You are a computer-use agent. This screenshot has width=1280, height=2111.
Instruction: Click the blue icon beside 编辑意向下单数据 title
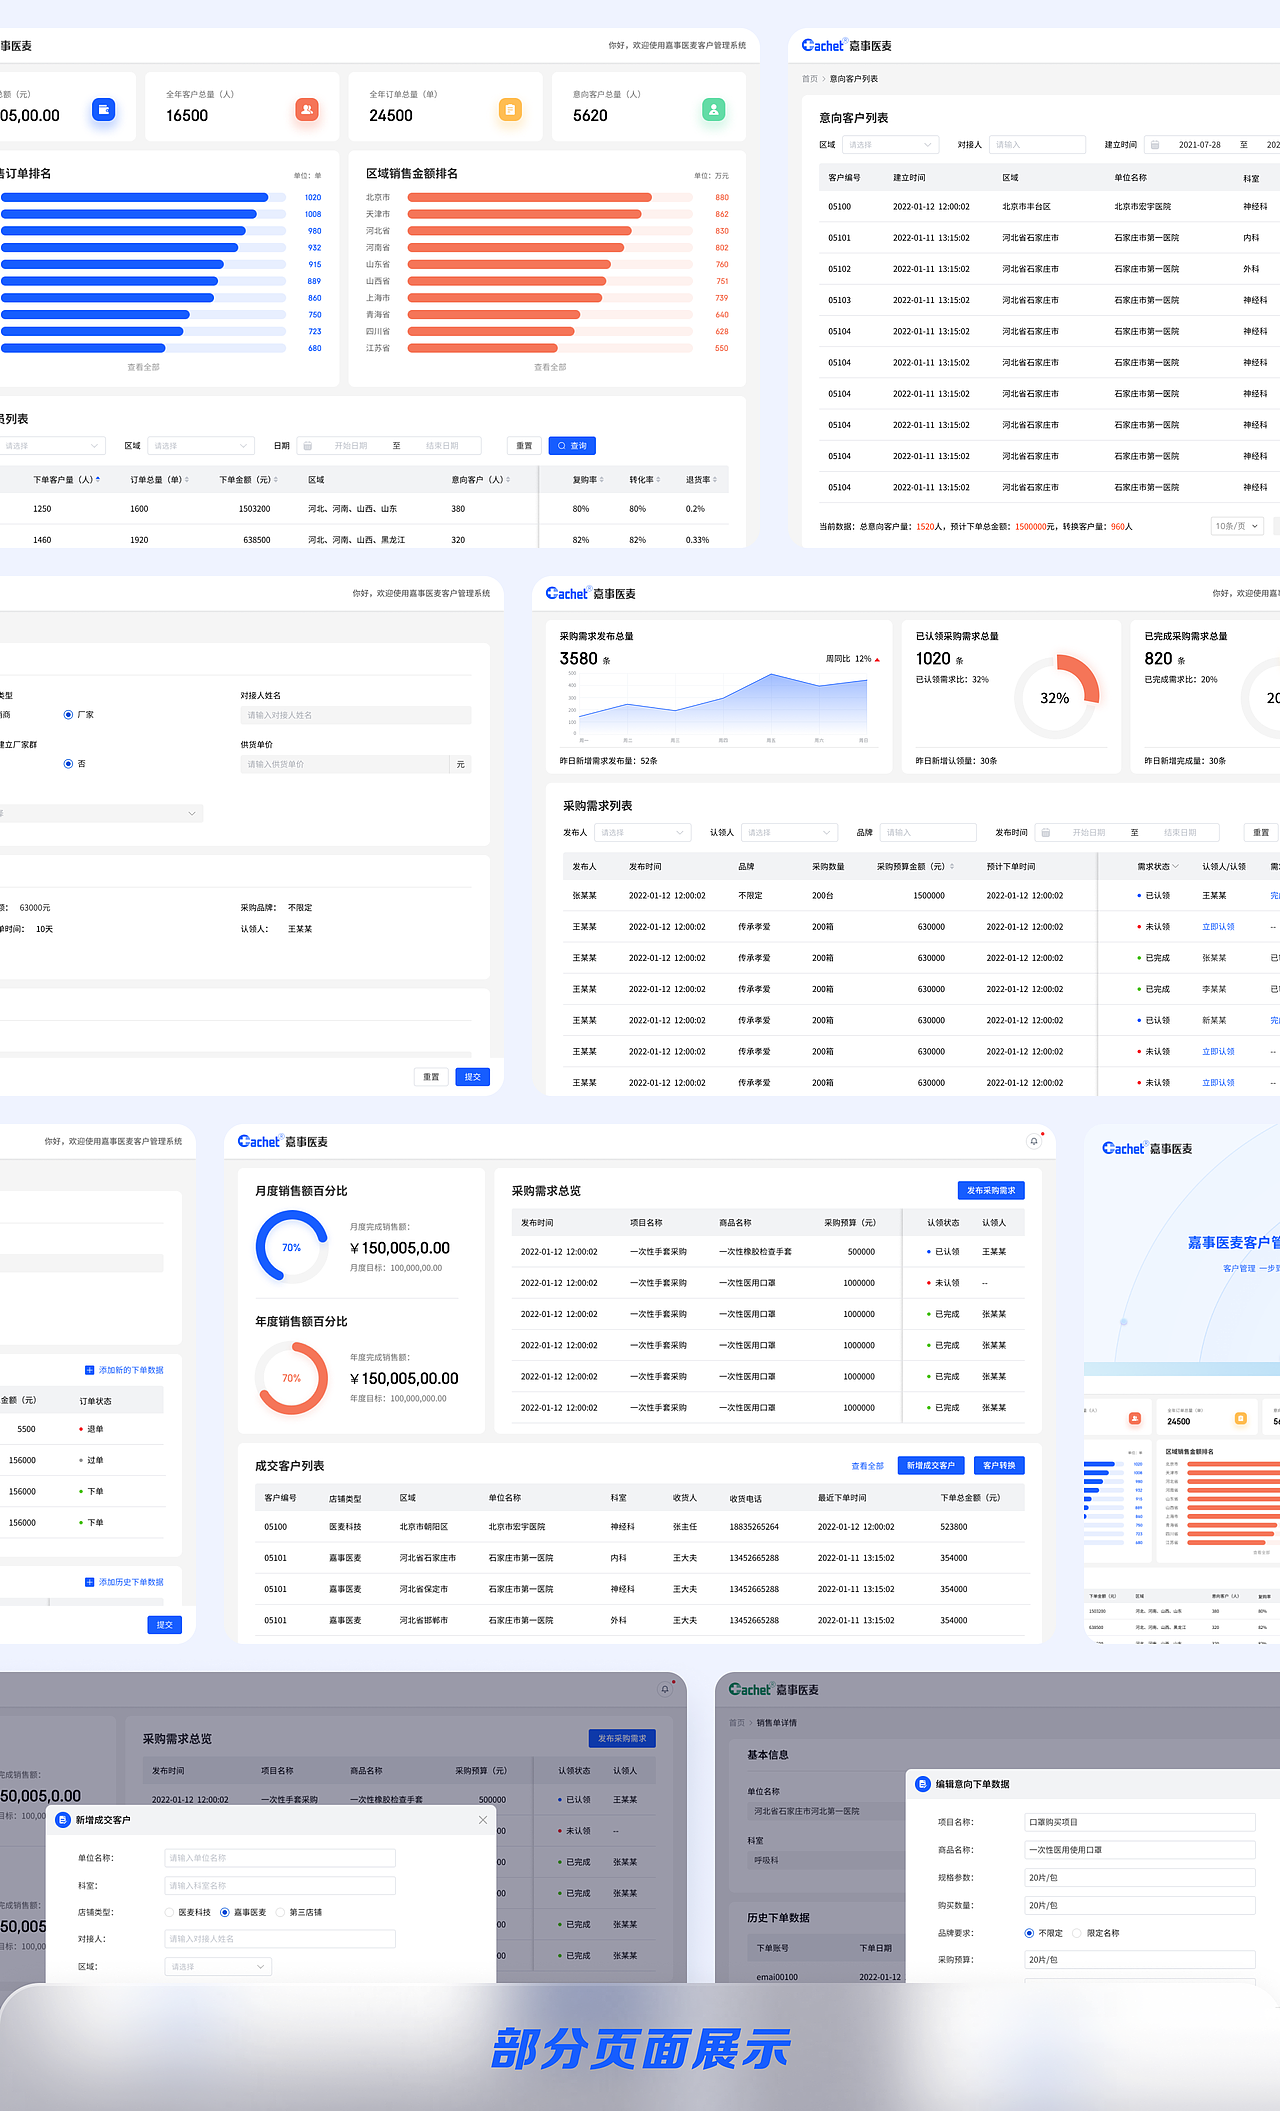click(x=923, y=1784)
